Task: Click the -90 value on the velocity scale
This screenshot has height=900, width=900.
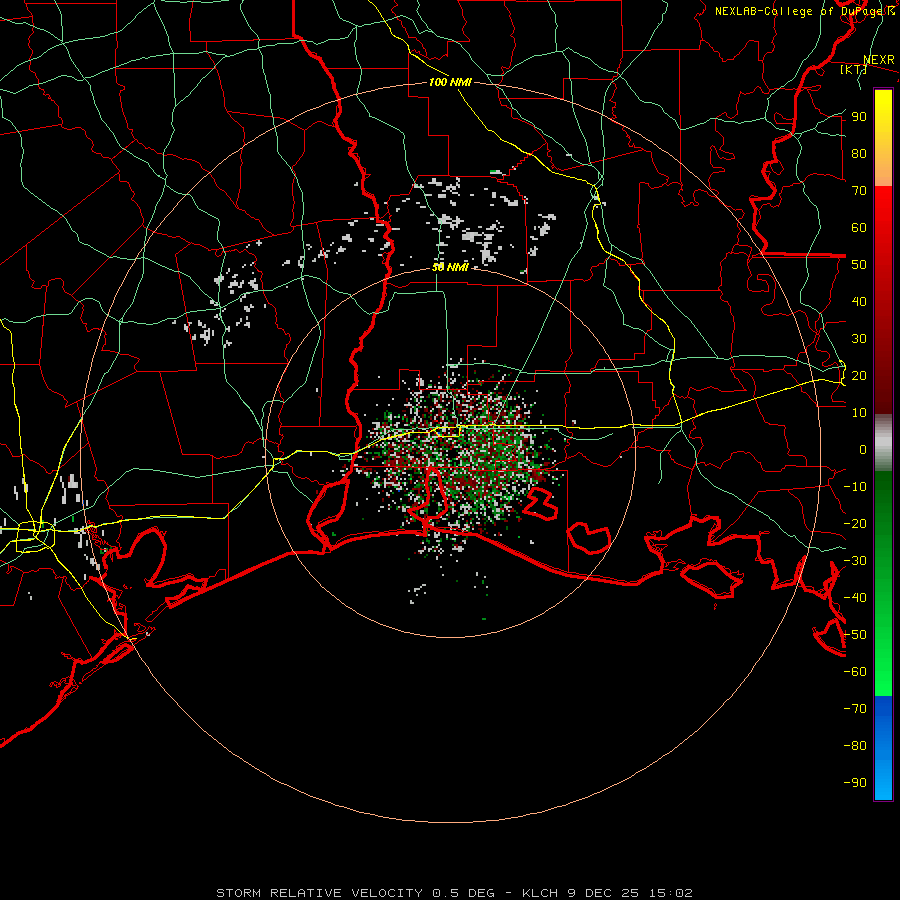Action: tap(855, 783)
